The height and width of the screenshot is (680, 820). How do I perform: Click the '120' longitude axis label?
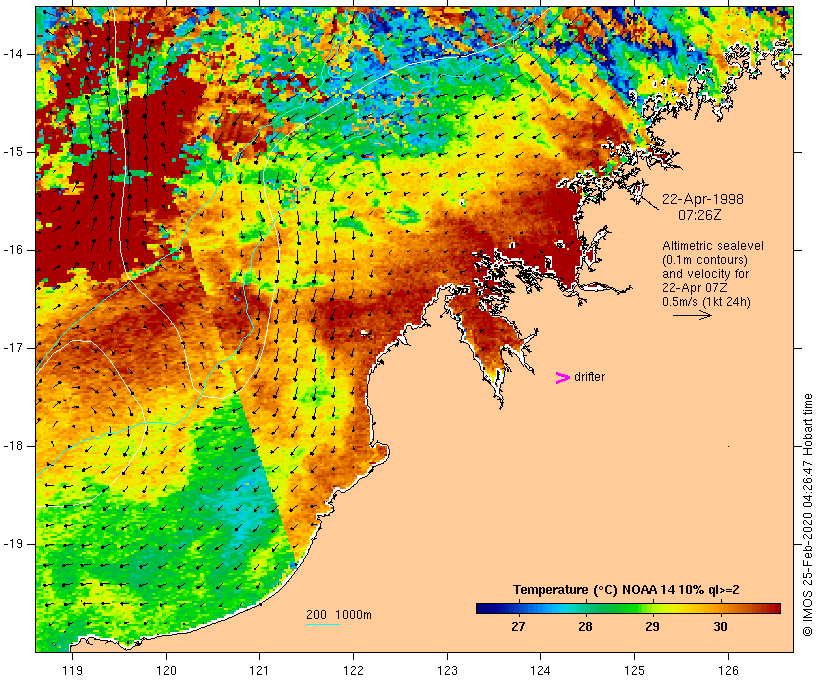(166, 670)
